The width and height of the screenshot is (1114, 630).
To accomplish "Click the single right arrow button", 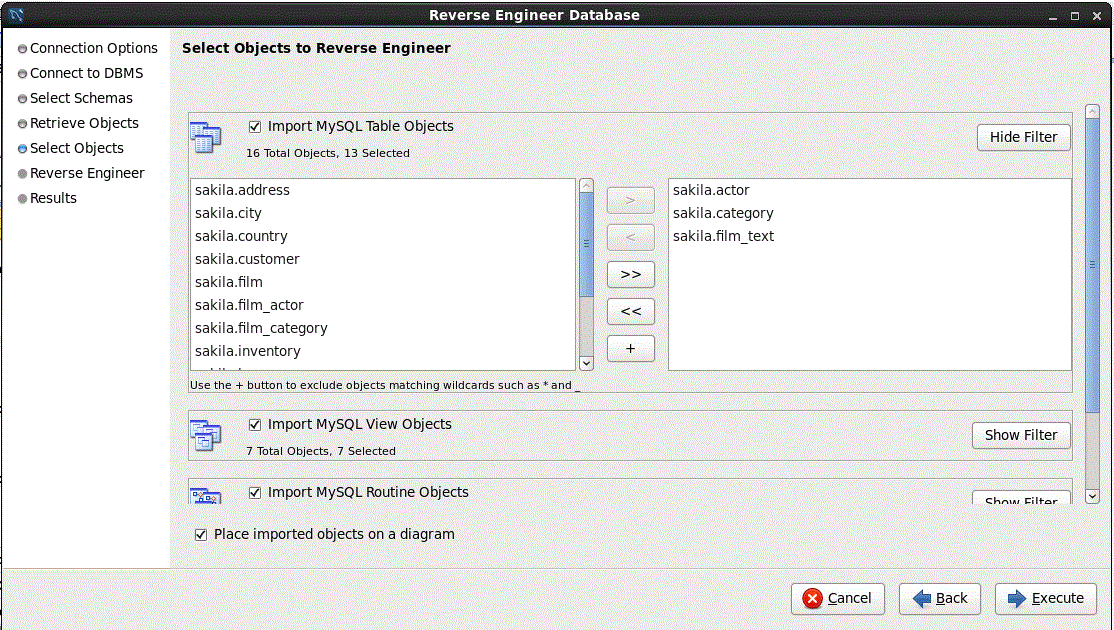I will 630,200.
